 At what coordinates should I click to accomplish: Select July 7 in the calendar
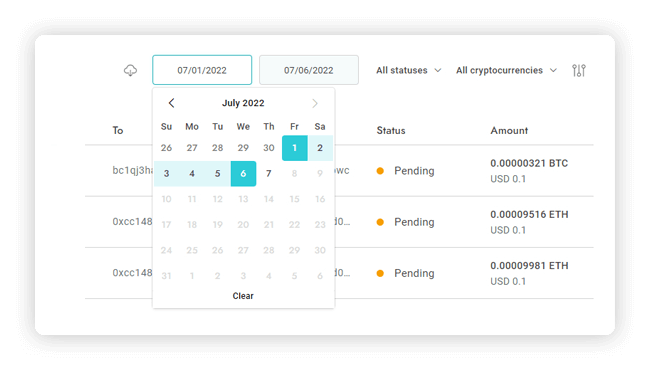pos(269,174)
